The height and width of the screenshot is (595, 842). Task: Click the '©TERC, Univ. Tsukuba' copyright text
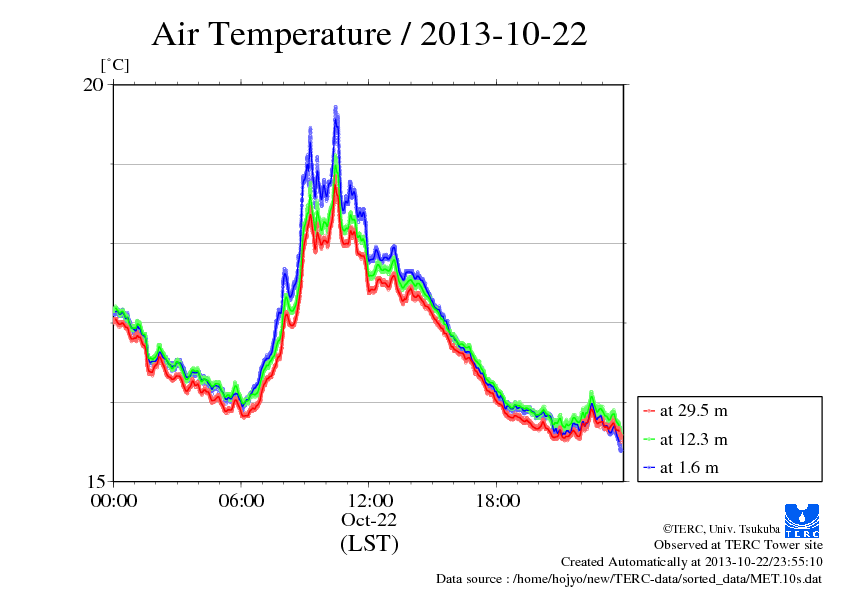(721, 529)
